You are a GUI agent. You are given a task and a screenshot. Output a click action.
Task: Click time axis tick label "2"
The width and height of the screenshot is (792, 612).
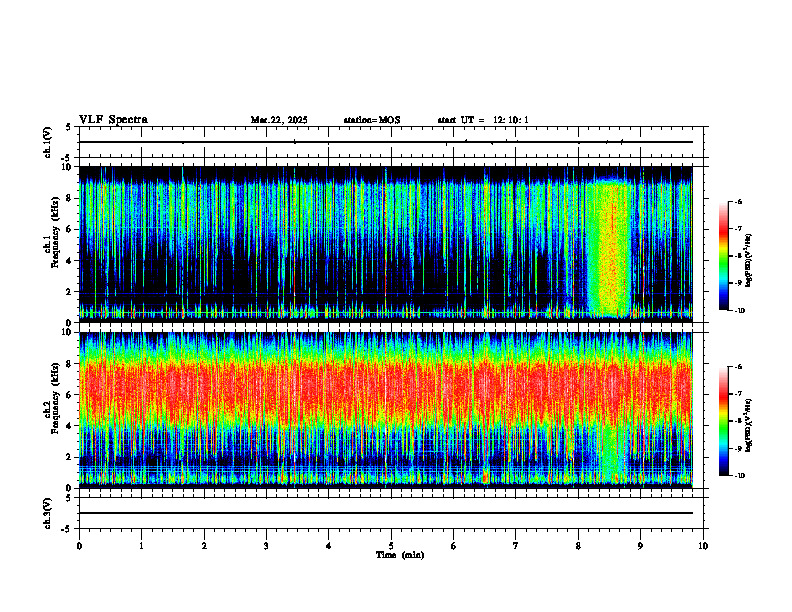pyautogui.click(x=204, y=546)
